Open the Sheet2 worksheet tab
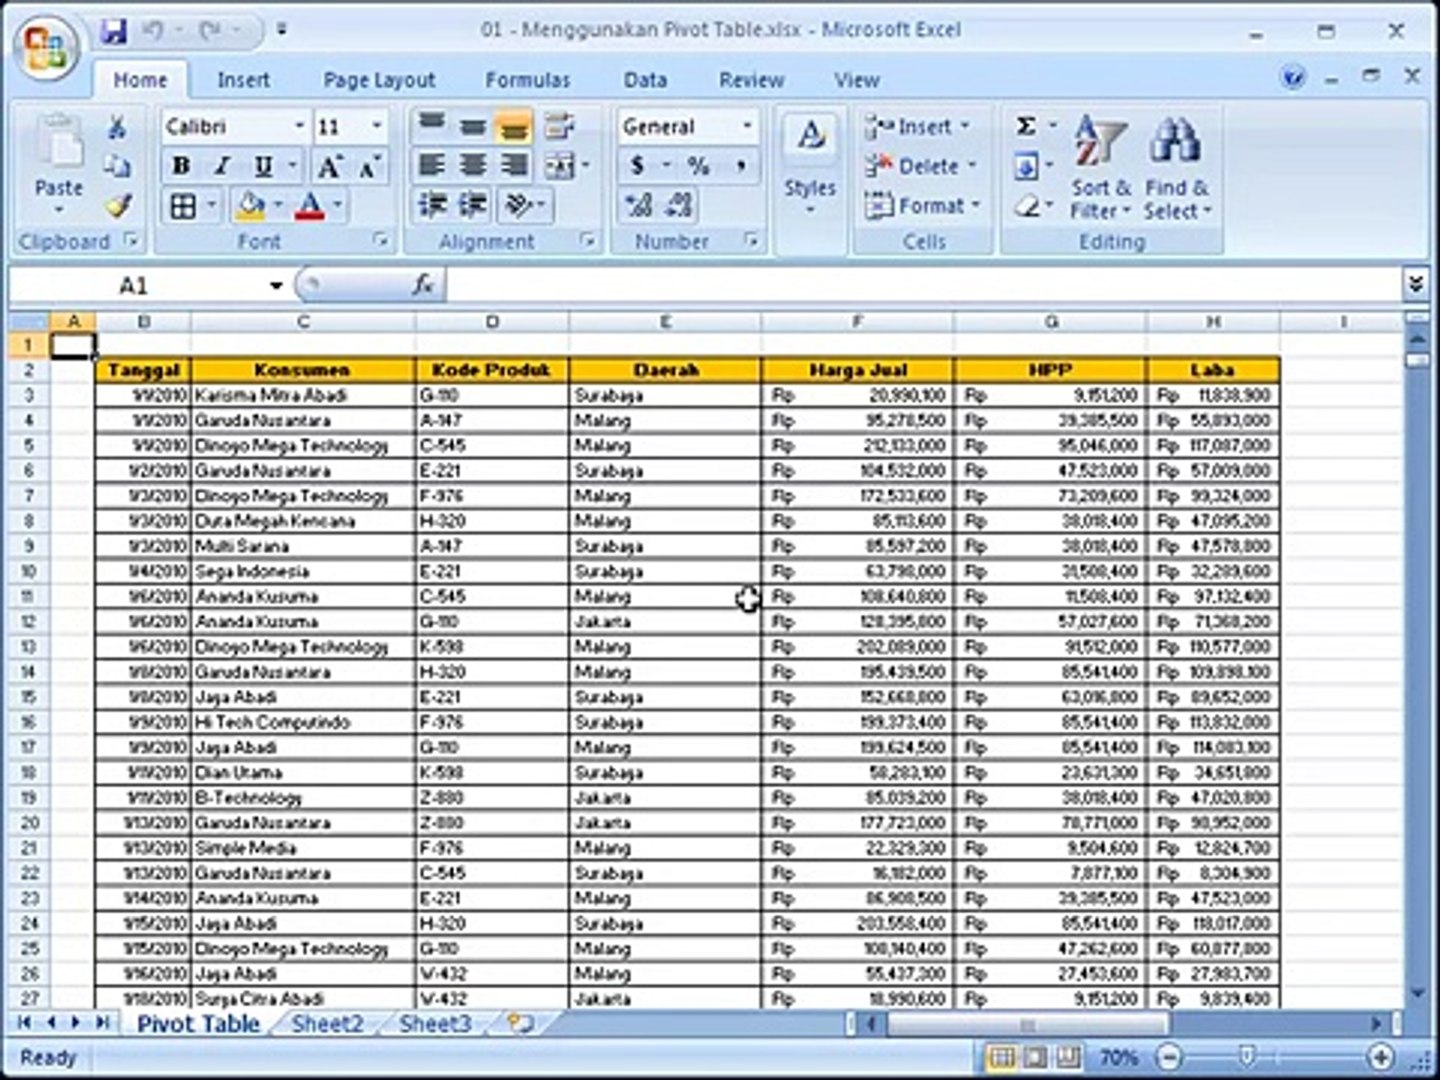The image size is (1440, 1080). tap(327, 1023)
